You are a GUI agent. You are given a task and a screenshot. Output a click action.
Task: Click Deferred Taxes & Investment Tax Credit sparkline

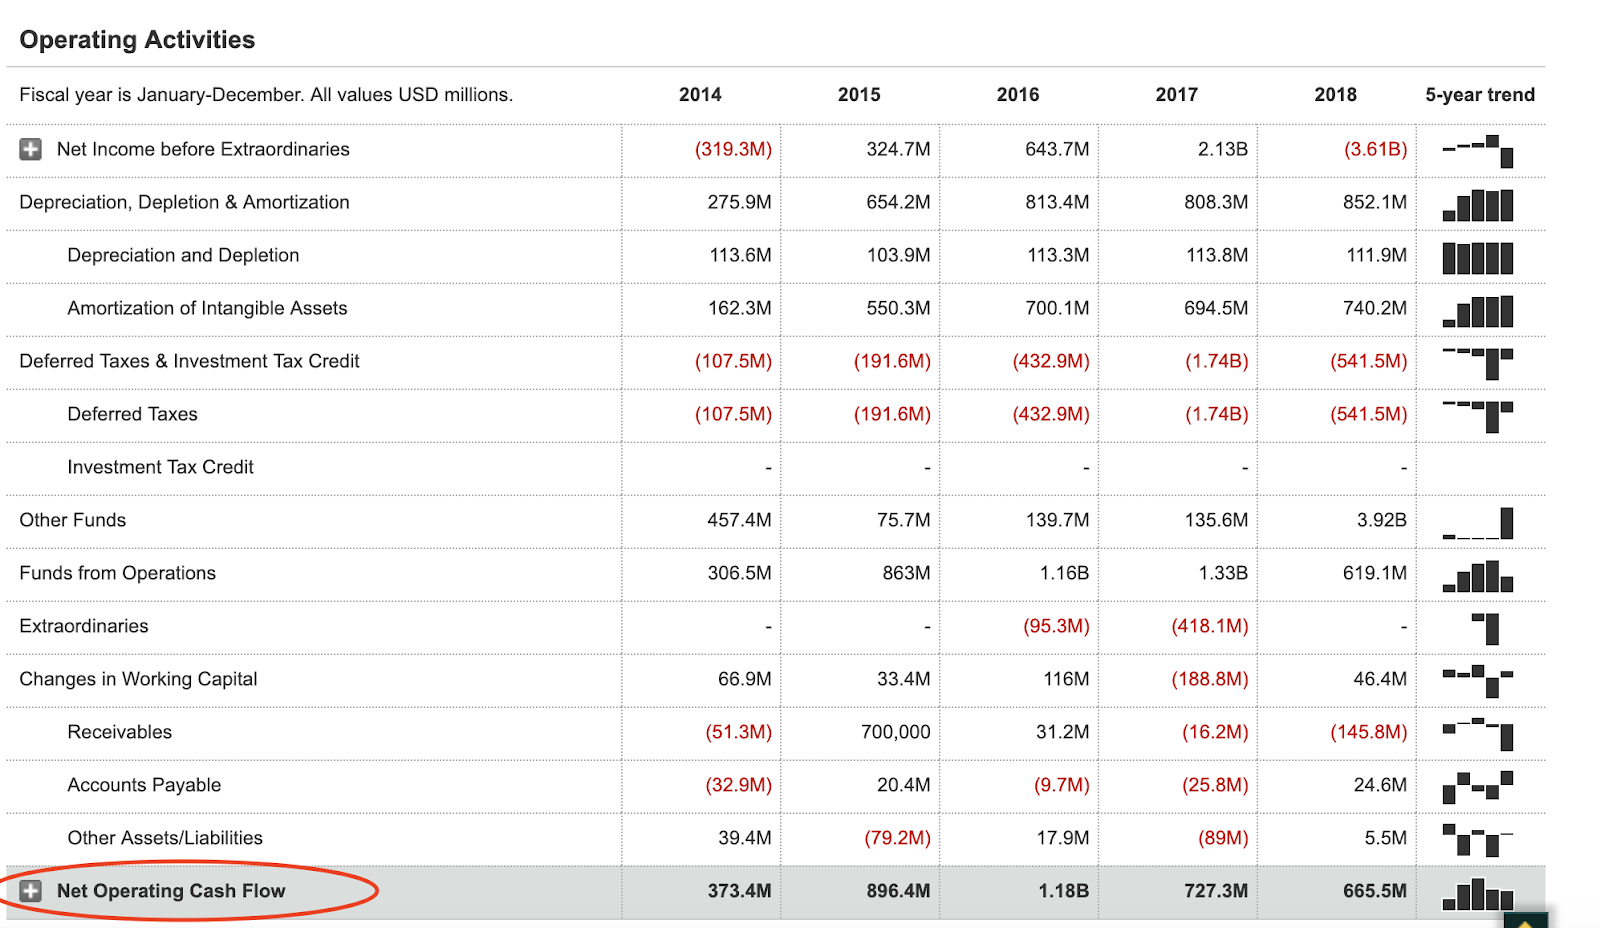click(x=1478, y=363)
